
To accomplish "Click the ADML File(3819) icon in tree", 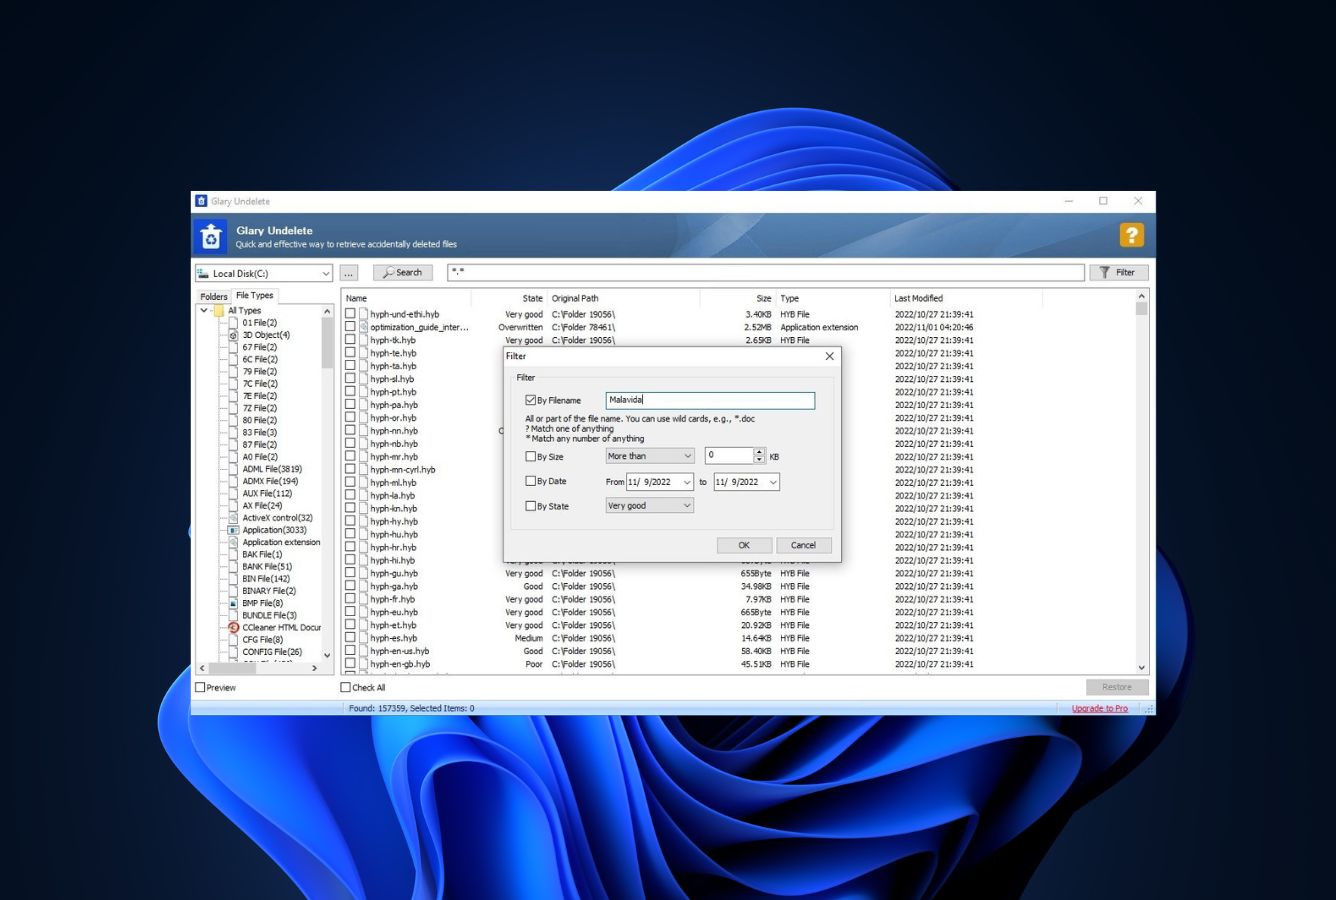I will (x=233, y=469).
